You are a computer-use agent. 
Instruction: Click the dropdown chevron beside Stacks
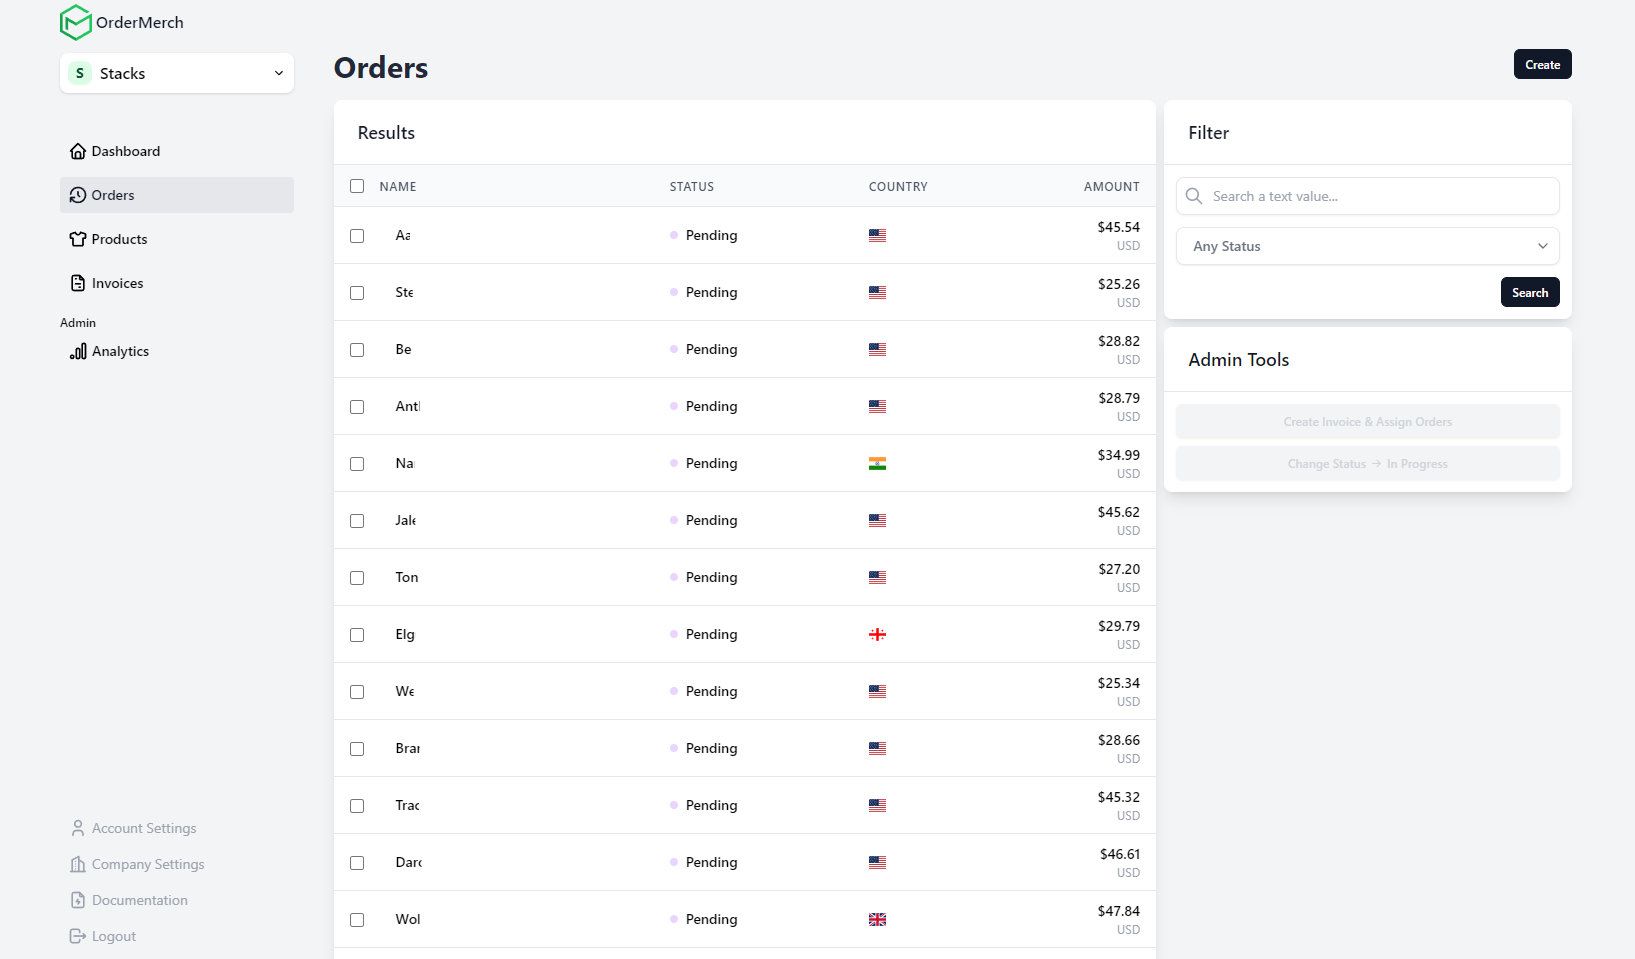point(278,73)
